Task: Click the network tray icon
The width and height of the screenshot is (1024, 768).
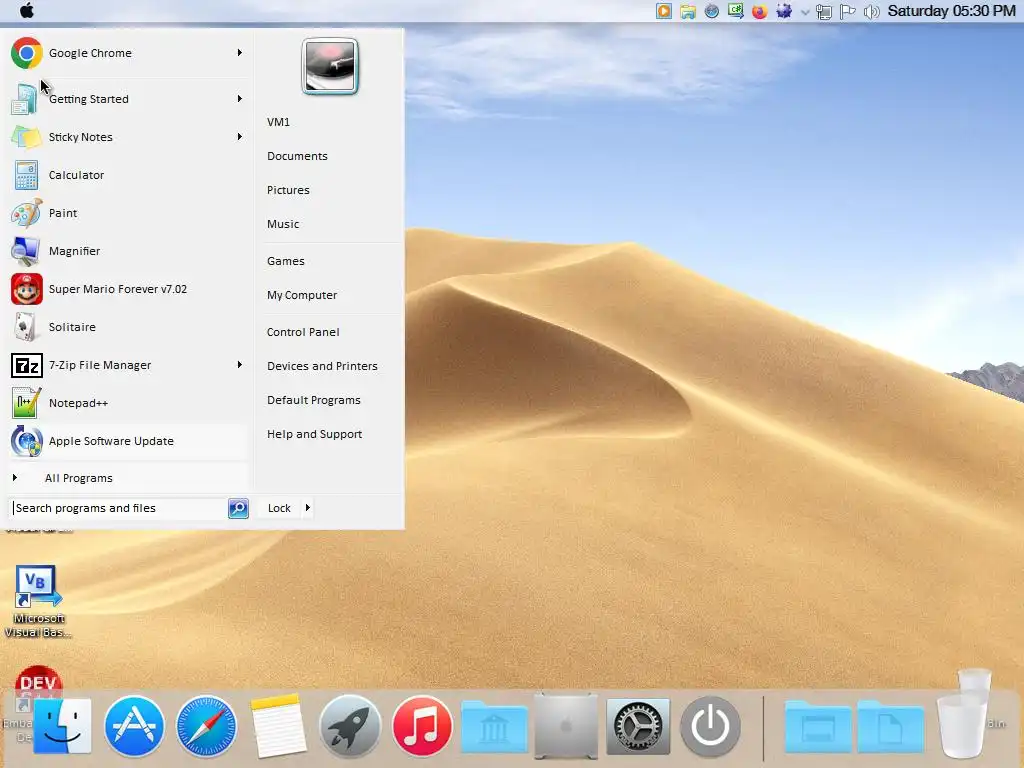Action: tap(824, 12)
